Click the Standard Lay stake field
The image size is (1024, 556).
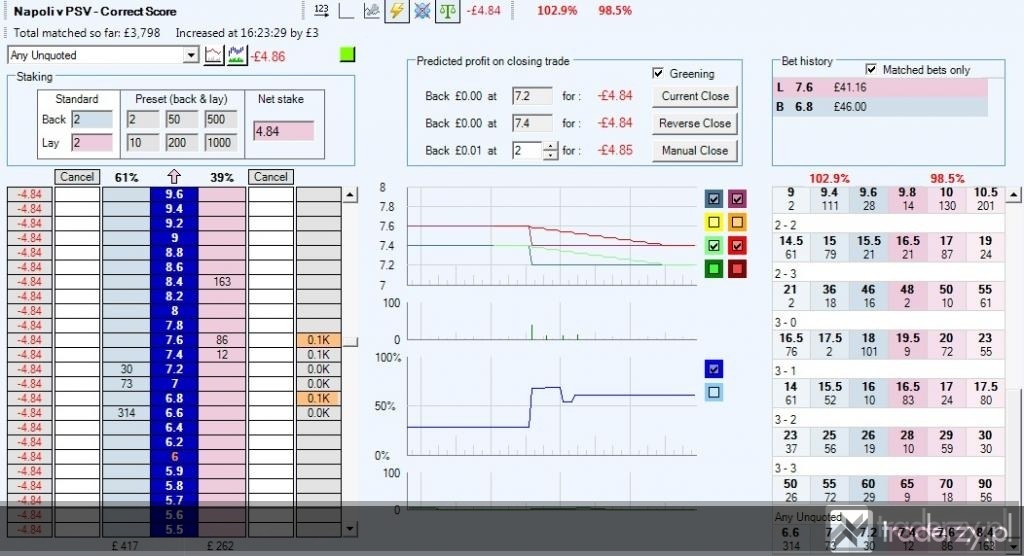[92, 142]
